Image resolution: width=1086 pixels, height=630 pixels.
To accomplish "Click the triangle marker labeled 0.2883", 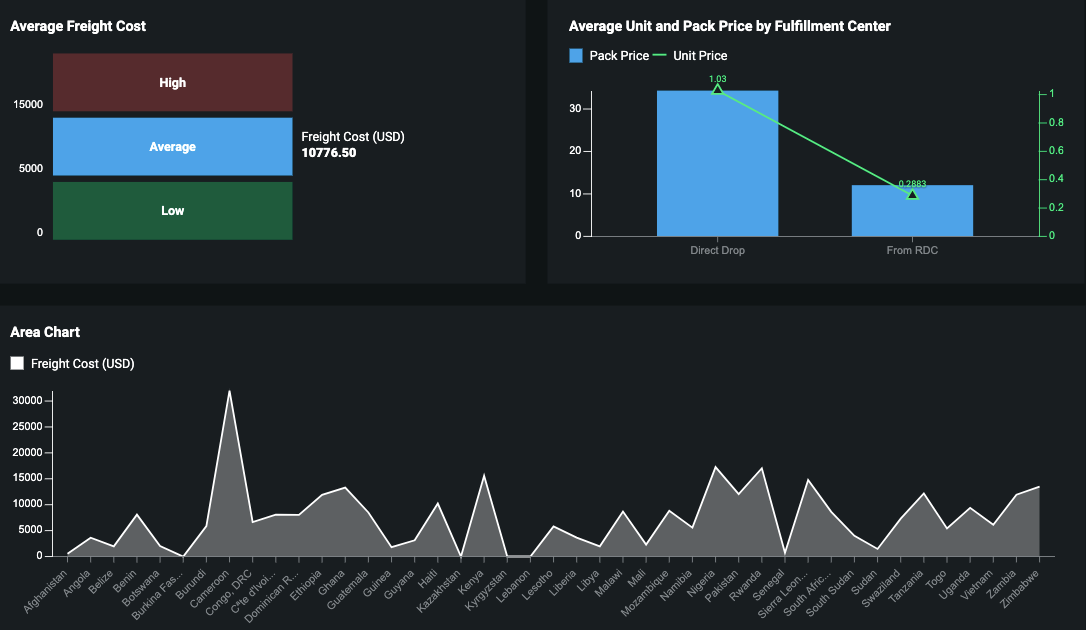I will click(912, 194).
